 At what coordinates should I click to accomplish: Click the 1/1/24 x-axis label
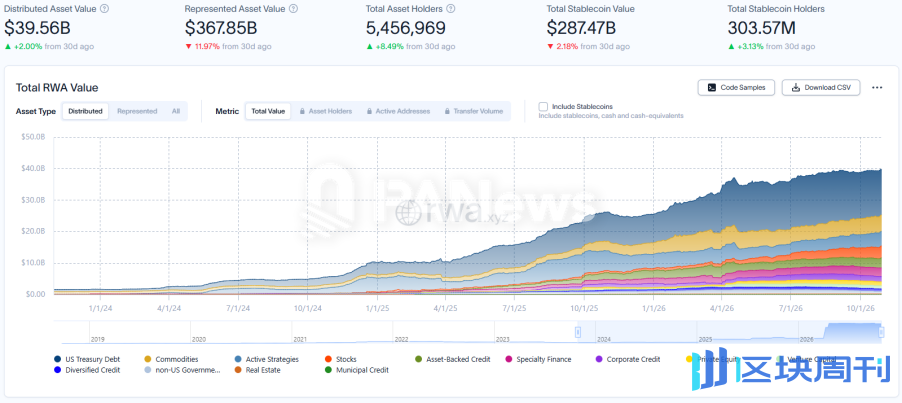(x=100, y=308)
